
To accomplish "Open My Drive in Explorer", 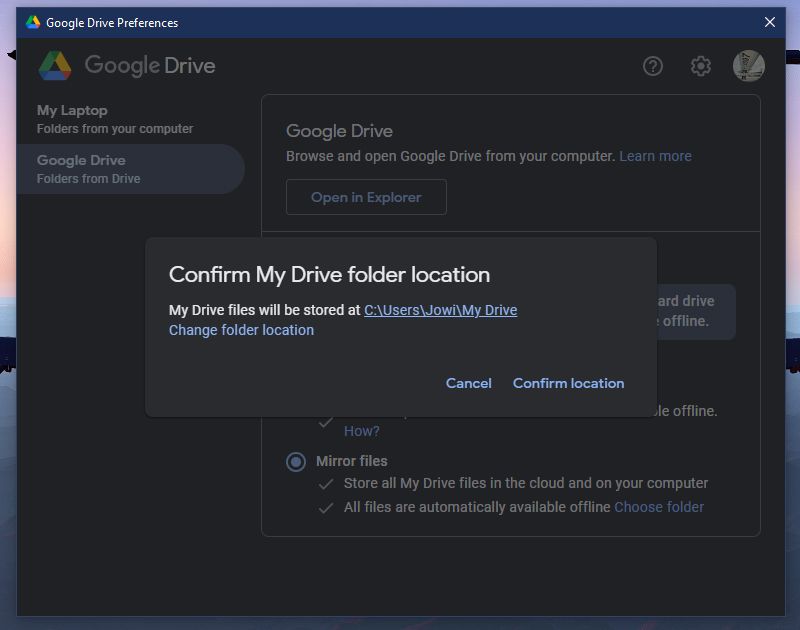I will tap(366, 197).
